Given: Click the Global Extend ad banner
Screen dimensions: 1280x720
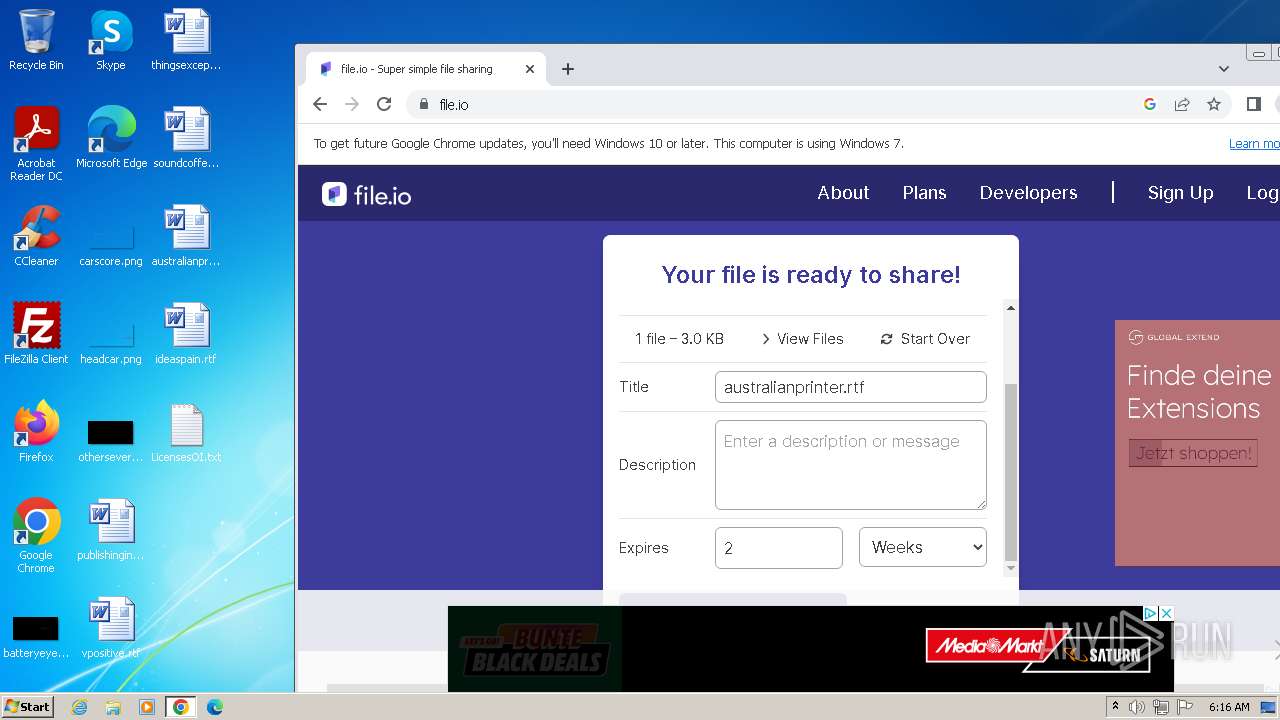Looking at the screenshot, I should pos(1197,443).
